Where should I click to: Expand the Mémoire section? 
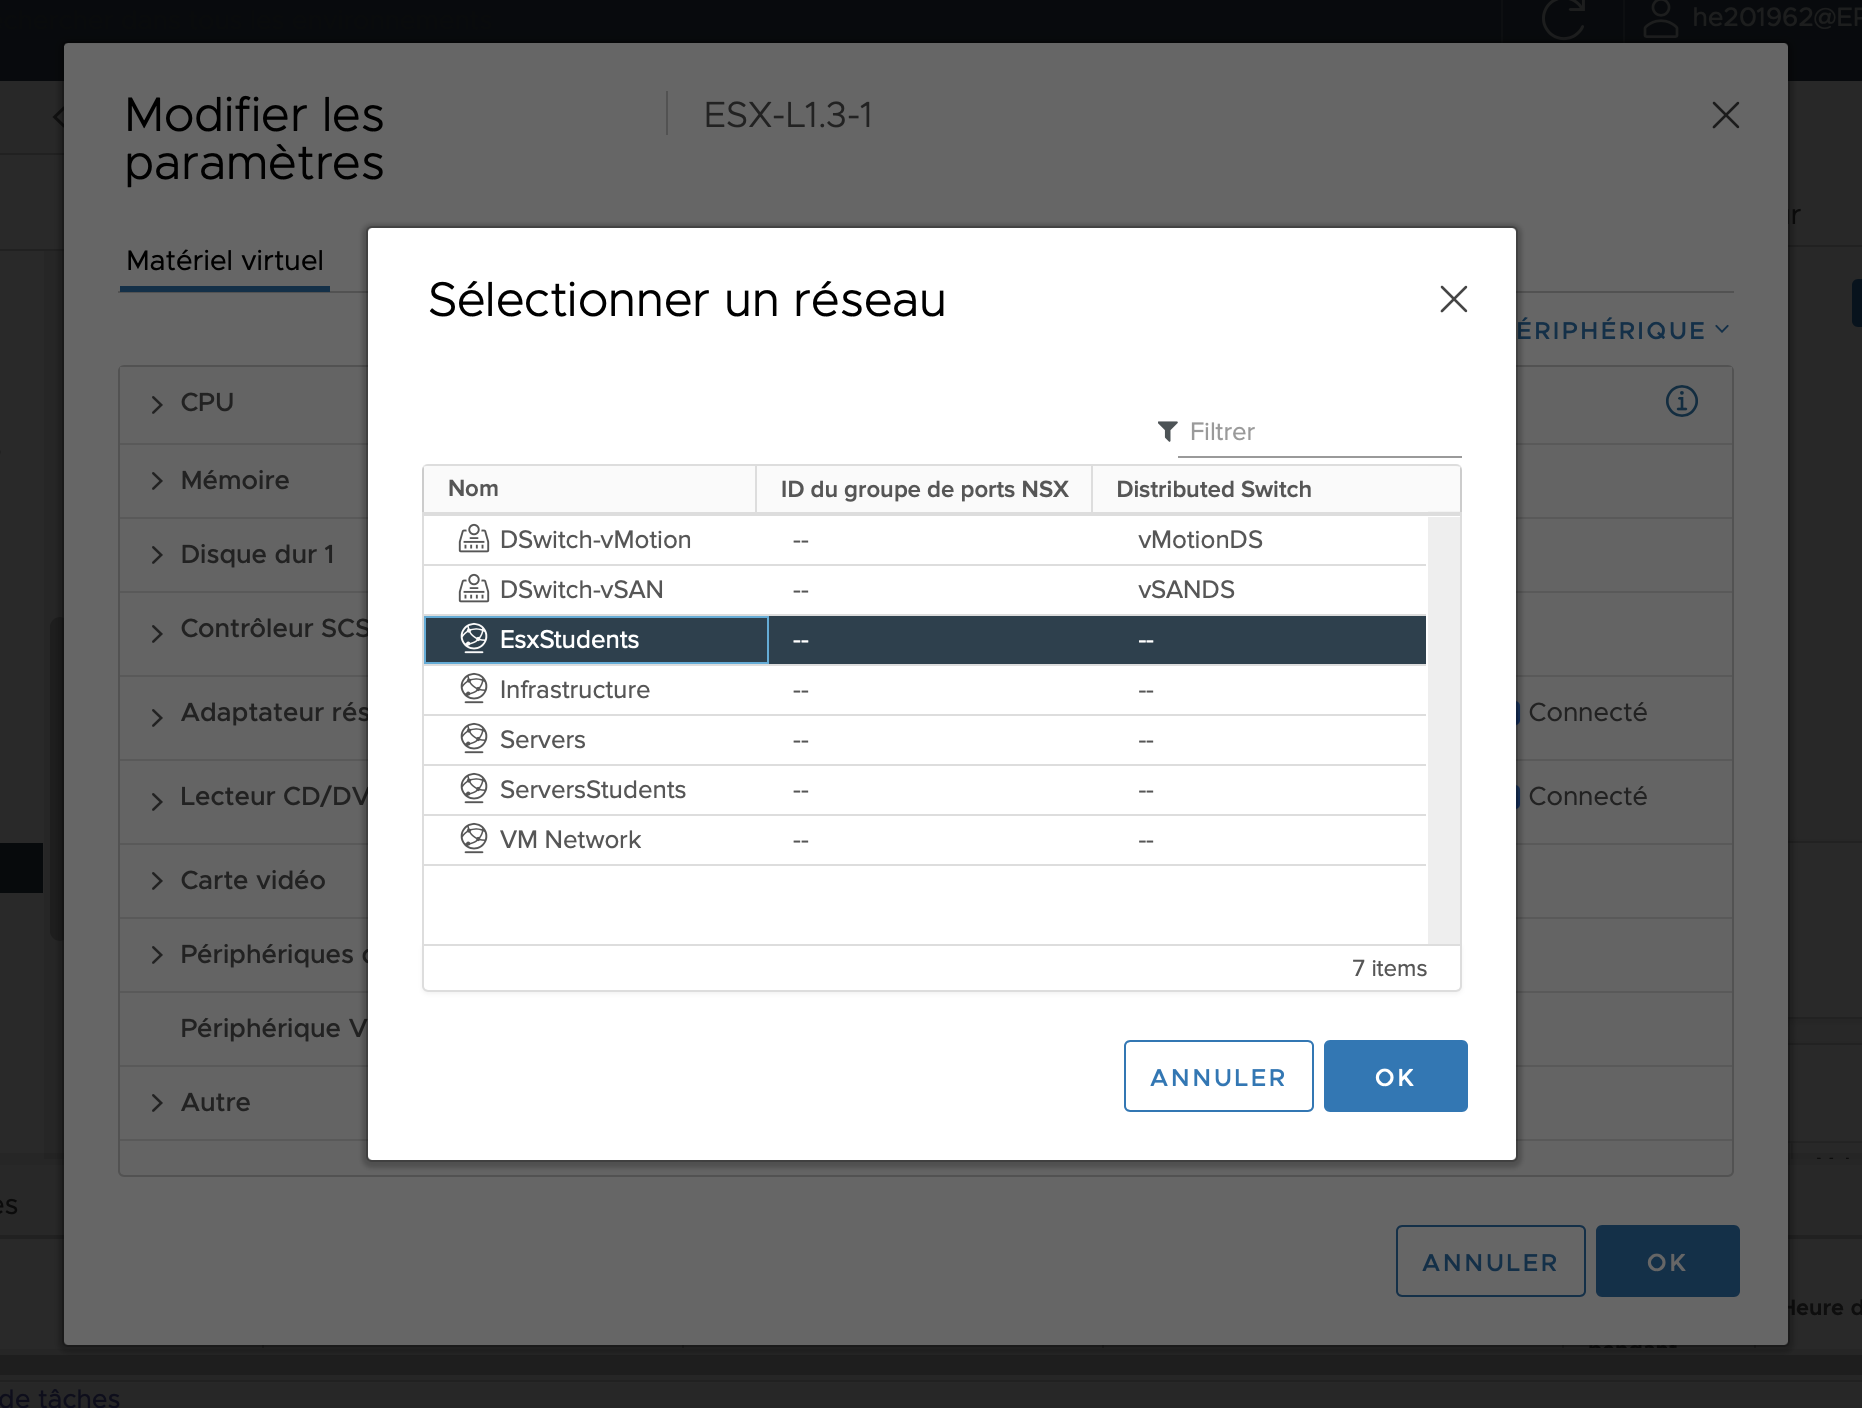(157, 481)
